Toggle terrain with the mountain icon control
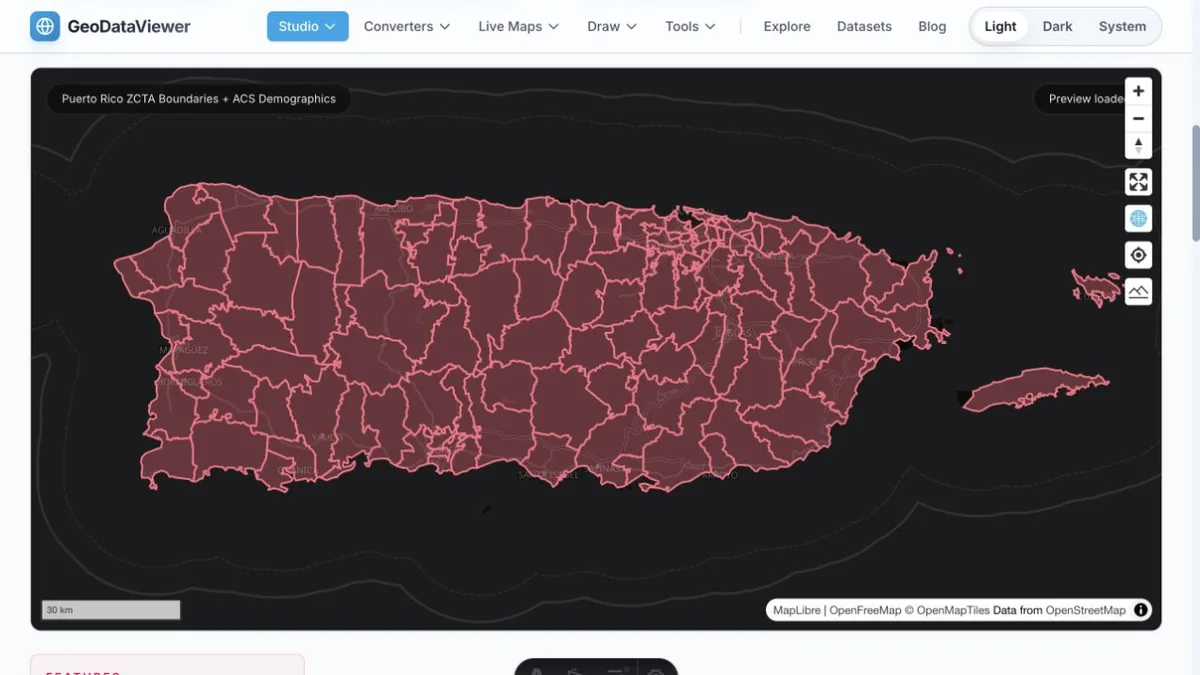The height and width of the screenshot is (675, 1200). click(1138, 292)
